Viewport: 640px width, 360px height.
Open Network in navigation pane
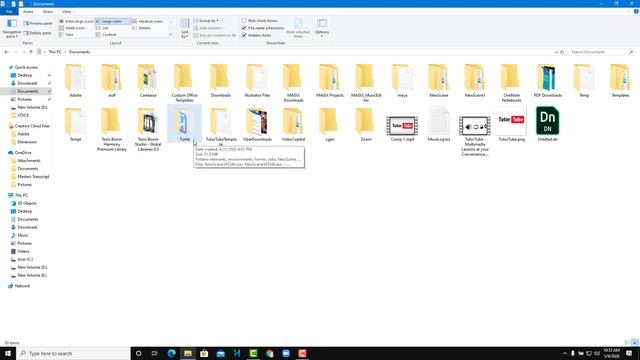click(22, 286)
